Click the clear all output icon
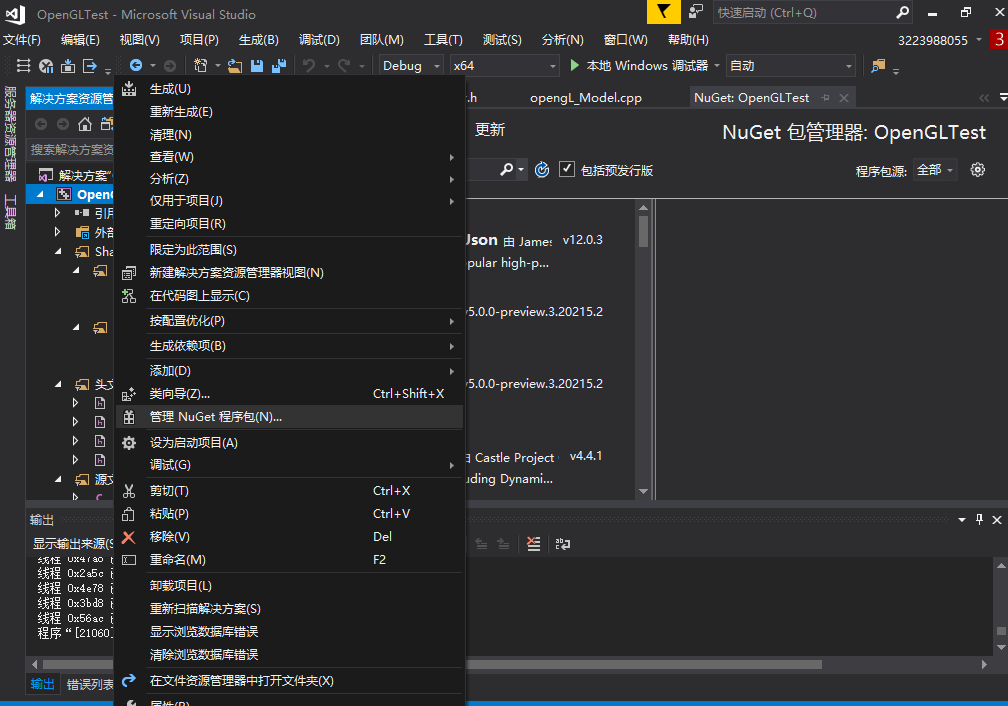The height and width of the screenshot is (706, 1008). tap(534, 544)
